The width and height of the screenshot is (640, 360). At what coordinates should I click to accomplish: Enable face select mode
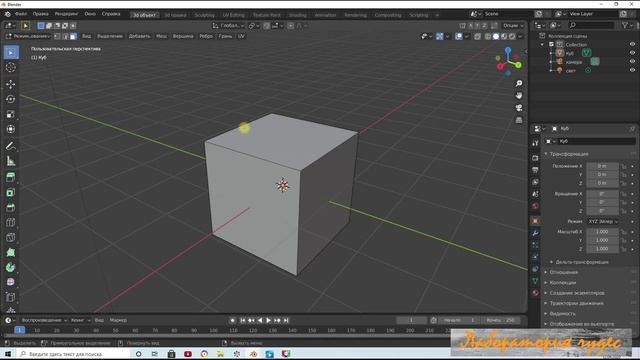coord(73,36)
